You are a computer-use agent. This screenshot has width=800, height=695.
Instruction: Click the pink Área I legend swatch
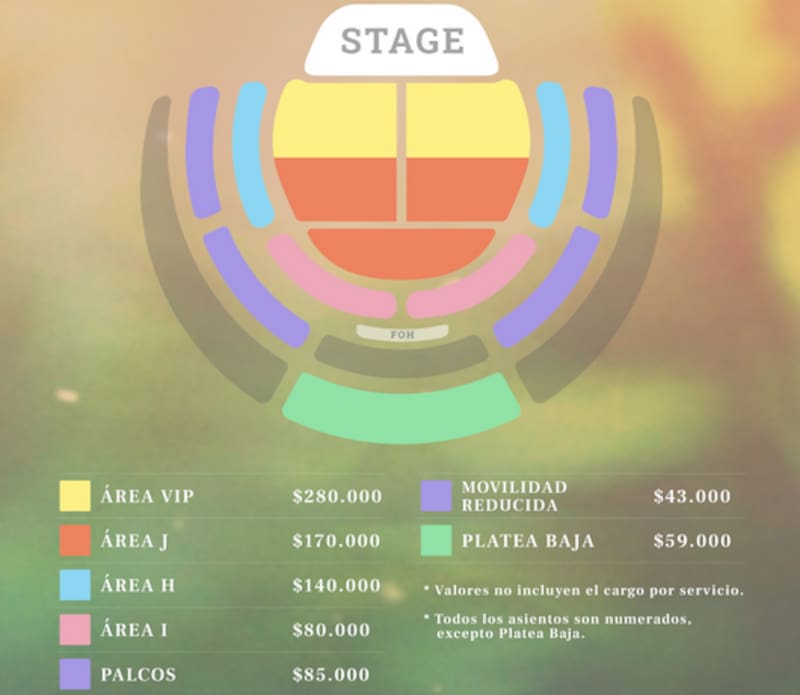pyautogui.click(x=75, y=630)
